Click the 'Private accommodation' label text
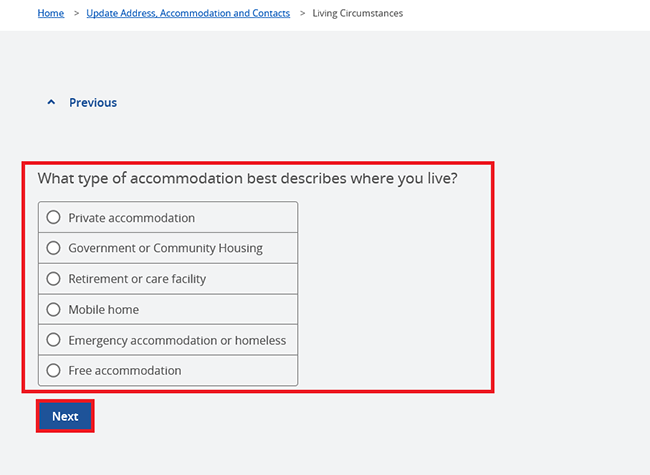The image size is (650, 475). (x=131, y=218)
